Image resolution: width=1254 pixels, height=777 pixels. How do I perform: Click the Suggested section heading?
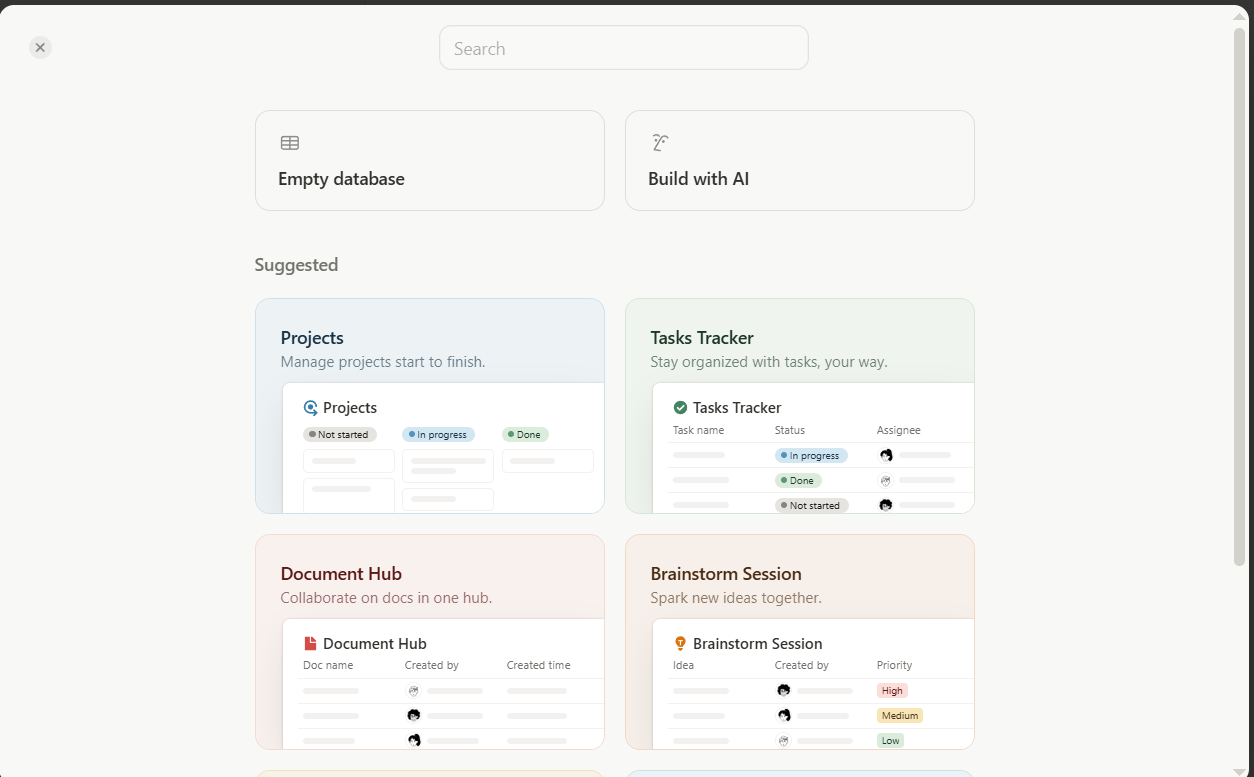[x=296, y=265]
